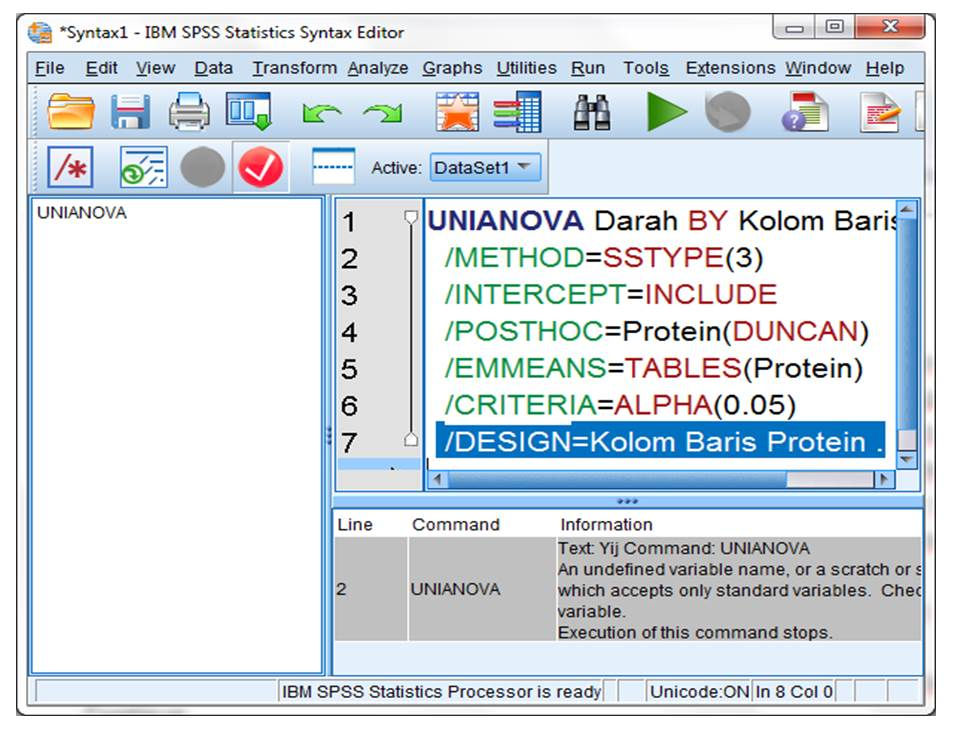This screenshot has height=729, width=960.
Task: Toggle comment selection icon
Action: (70, 166)
